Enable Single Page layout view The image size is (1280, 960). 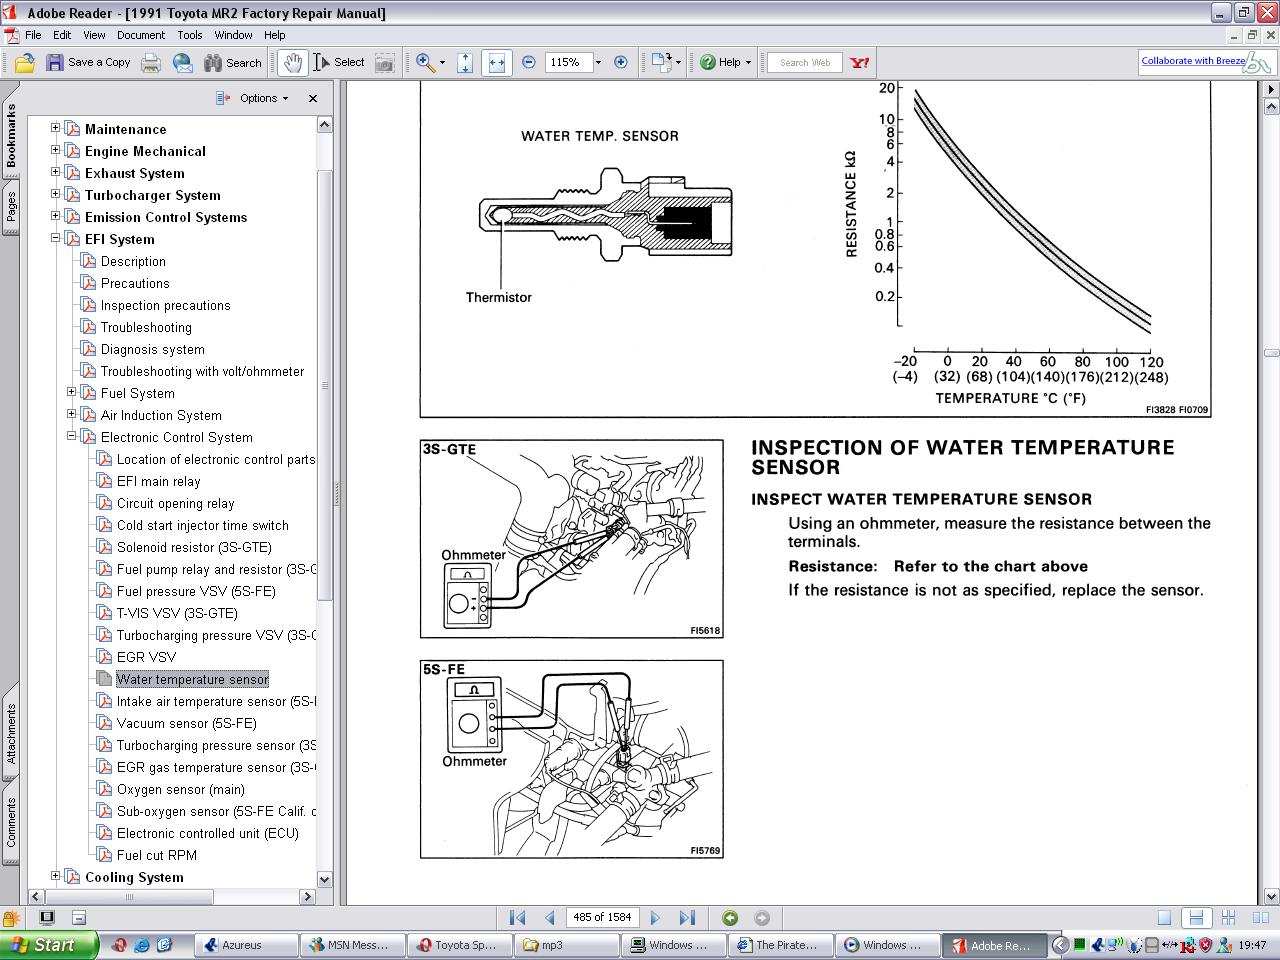[1164, 918]
